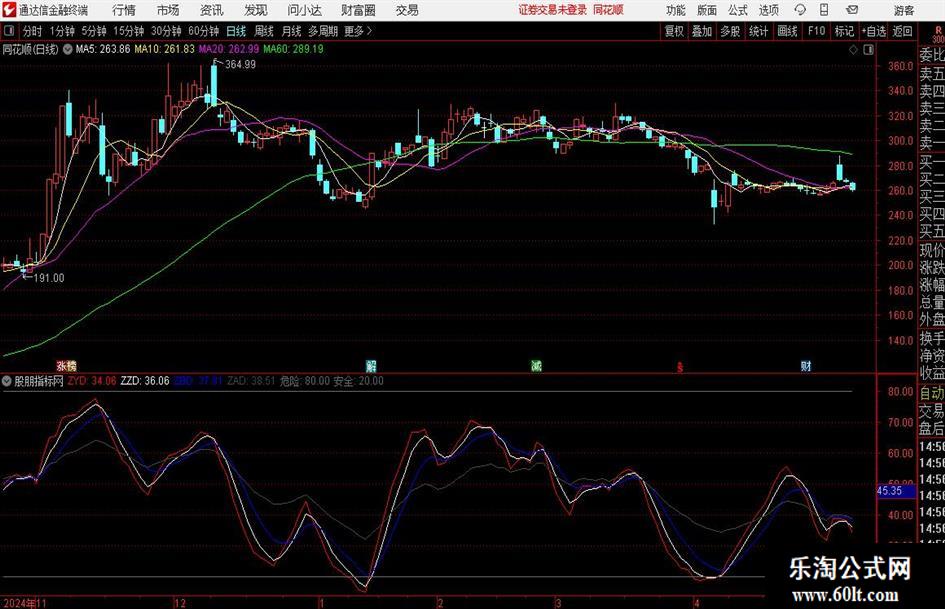Click 证券交易未登录 login link
This screenshot has height=609, width=945.
point(552,10)
